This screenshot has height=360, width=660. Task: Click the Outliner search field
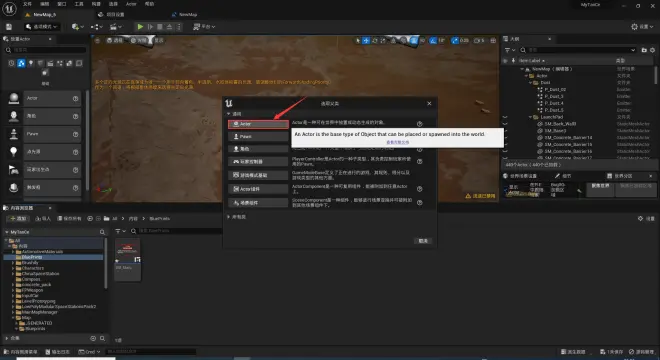pyautogui.click(x=578, y=50)
